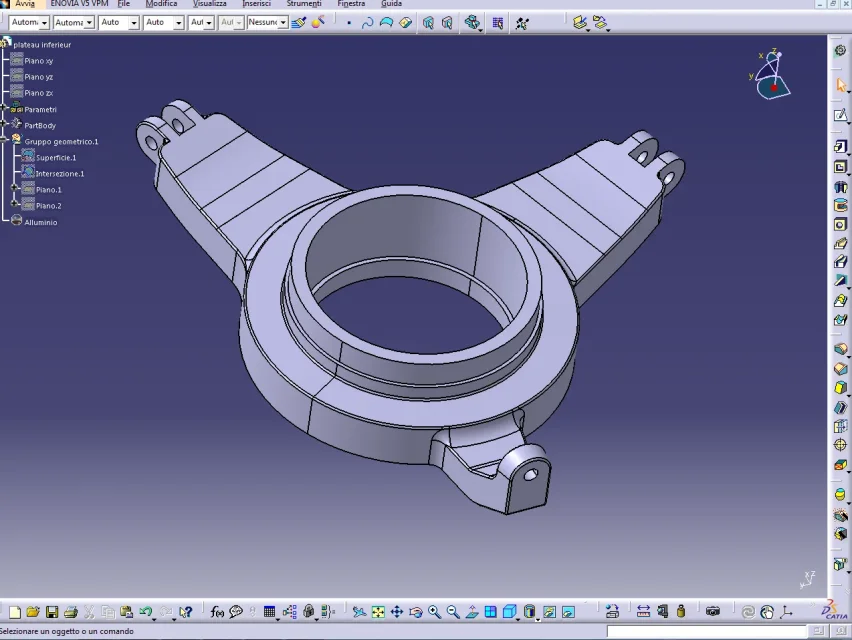
Task: Click the Print icon
Action: tap(71, 612)
